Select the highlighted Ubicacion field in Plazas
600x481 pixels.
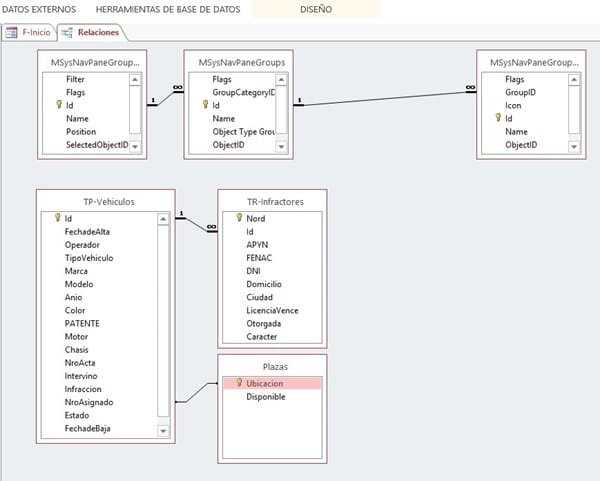[265, 383]
